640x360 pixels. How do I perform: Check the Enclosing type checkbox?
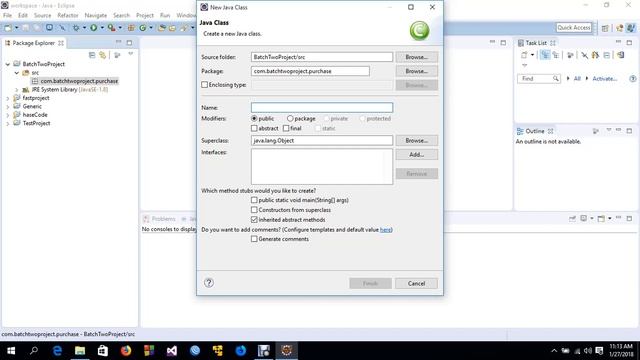click(x=204, y=85)
